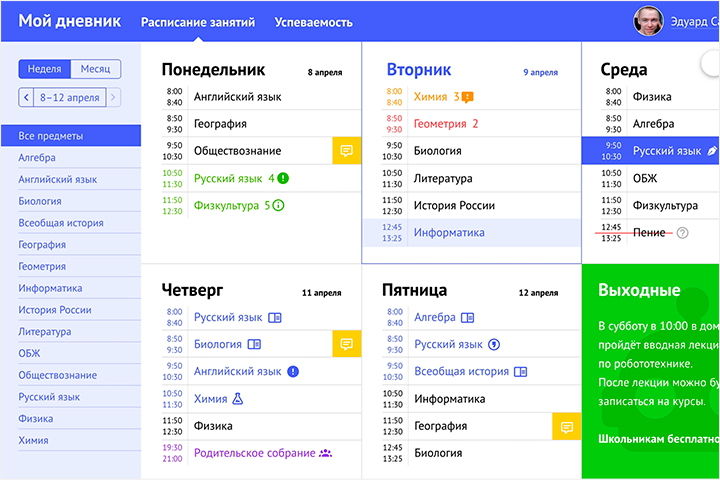The image size is (720, 480).
Task: Open the yellow note icon on Обществознание
Action: [x=346, y=151]
